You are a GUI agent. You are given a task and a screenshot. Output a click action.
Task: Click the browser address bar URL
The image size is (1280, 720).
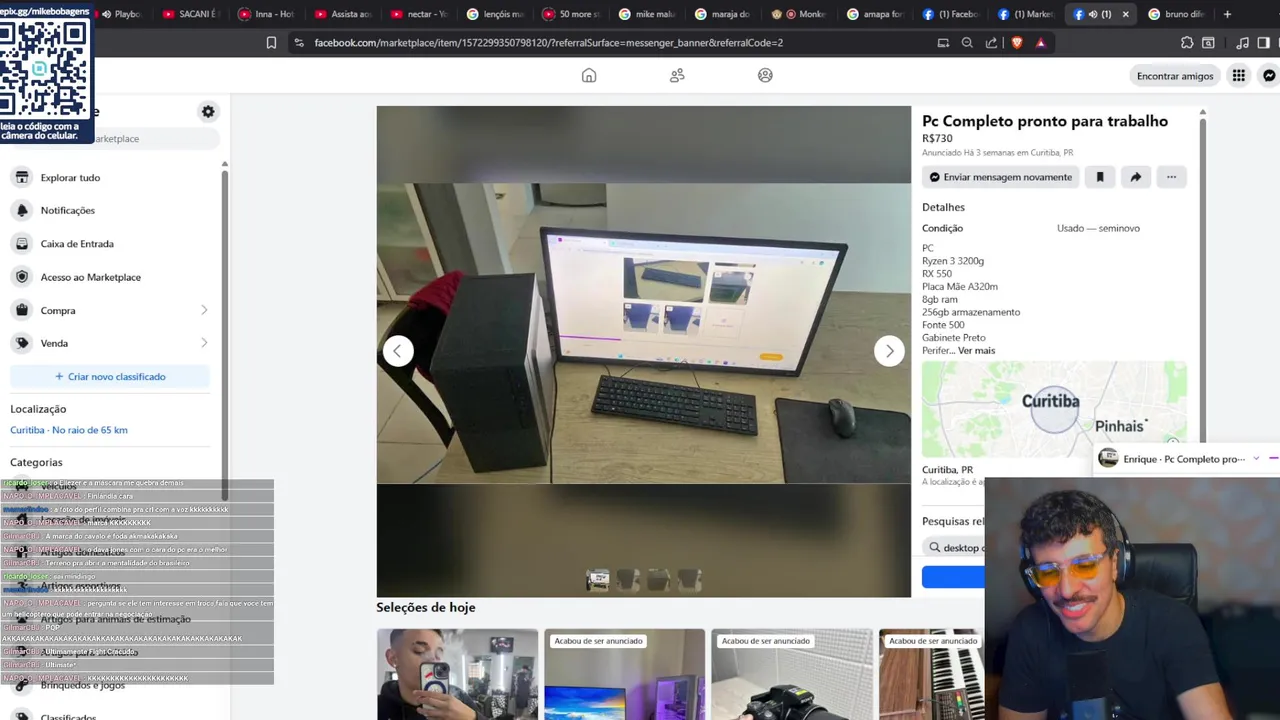point(548,43)
